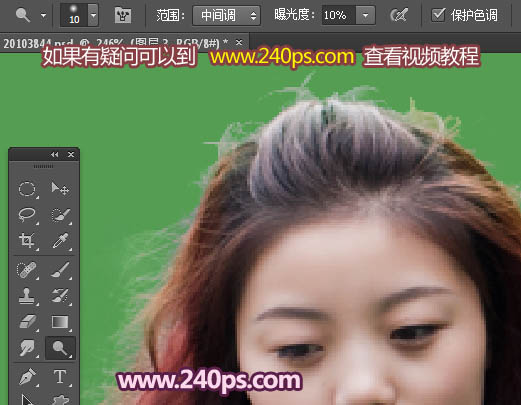Select the Move tool
The height and width of the screenshot is (405, 521).
pyautogui.click(x=60, y=189)
